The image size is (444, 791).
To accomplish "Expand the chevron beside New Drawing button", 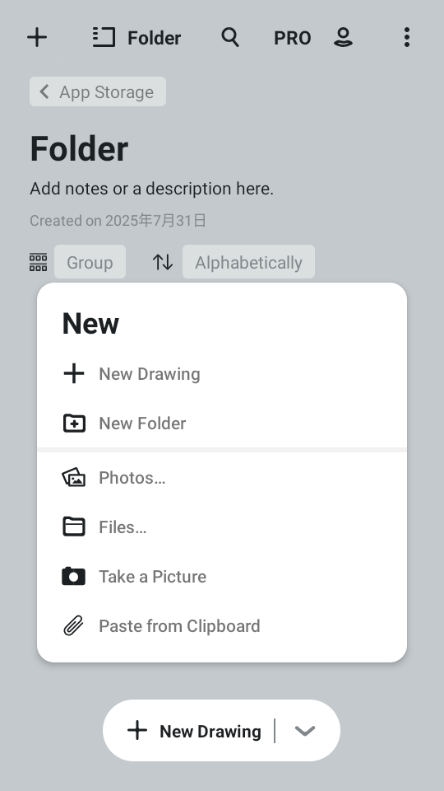I will click(x=305, y=730).
